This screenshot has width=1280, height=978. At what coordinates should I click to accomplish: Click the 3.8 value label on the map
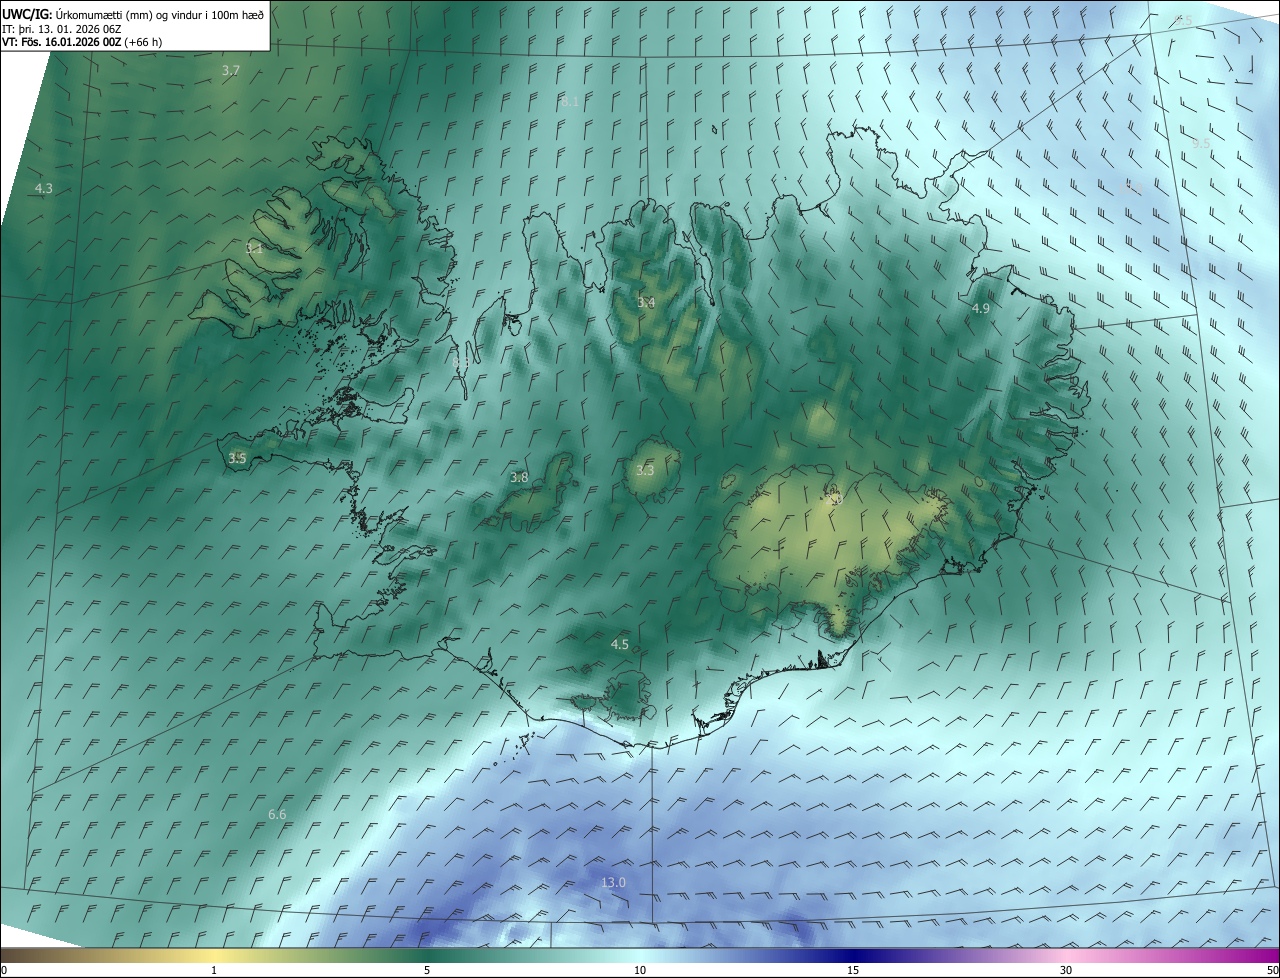519,477
